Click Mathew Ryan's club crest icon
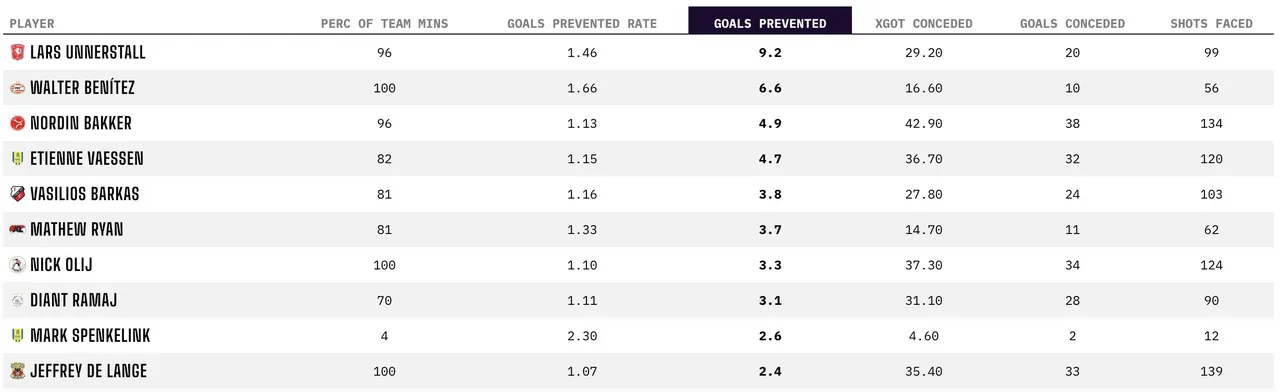Screen dimensions: 1280x392 17,230
